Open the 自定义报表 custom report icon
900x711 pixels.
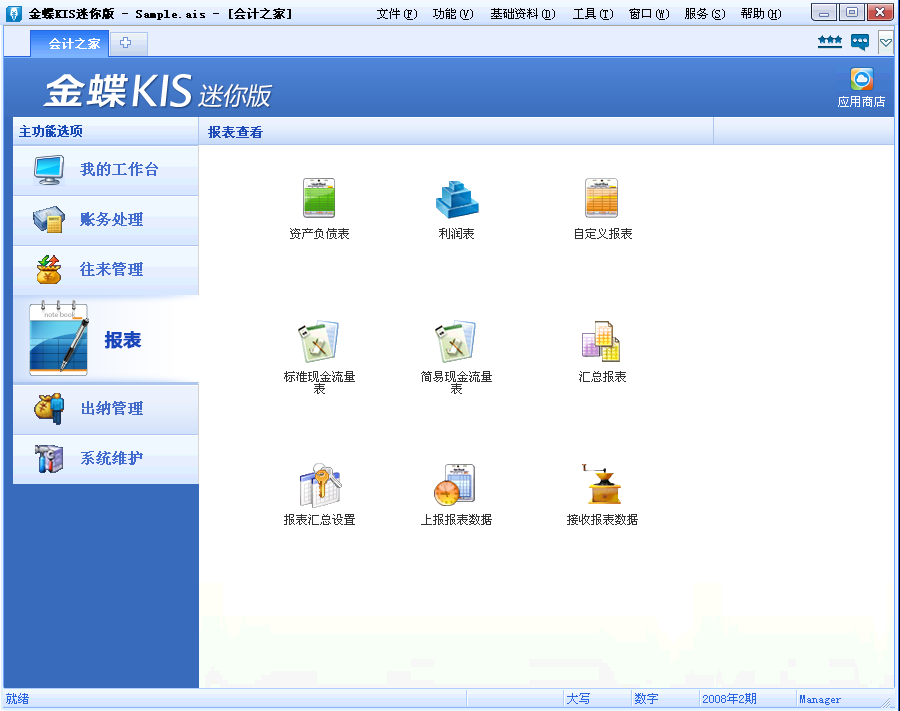coord(602,199)
